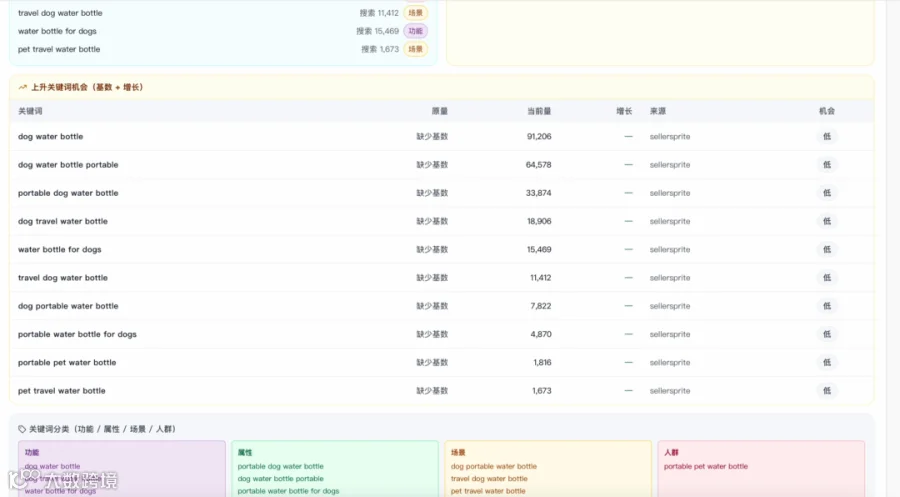
Task: Click 缺少基数 in the dog water bottle portable row
Action: [x=432, y=165]
